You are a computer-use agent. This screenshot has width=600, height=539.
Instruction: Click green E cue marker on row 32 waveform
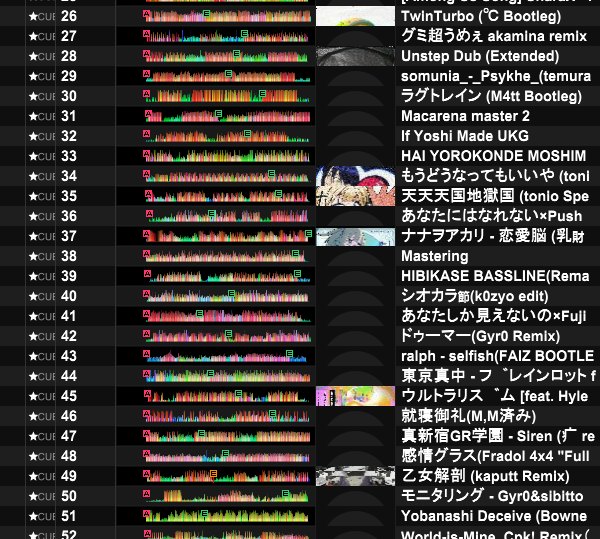247,134
